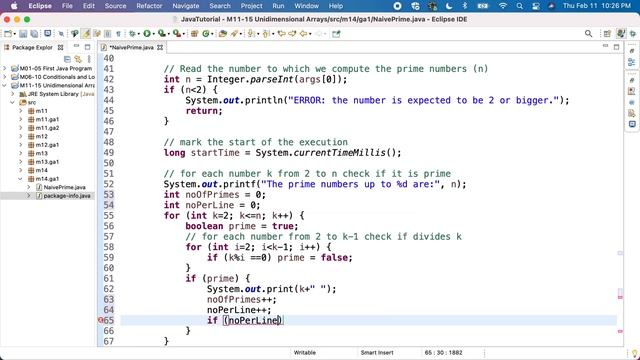Toggle Link with Editor in Package Explorer
Image resolution: width=640 pixels, height=360 pixels.
(78, 59)
